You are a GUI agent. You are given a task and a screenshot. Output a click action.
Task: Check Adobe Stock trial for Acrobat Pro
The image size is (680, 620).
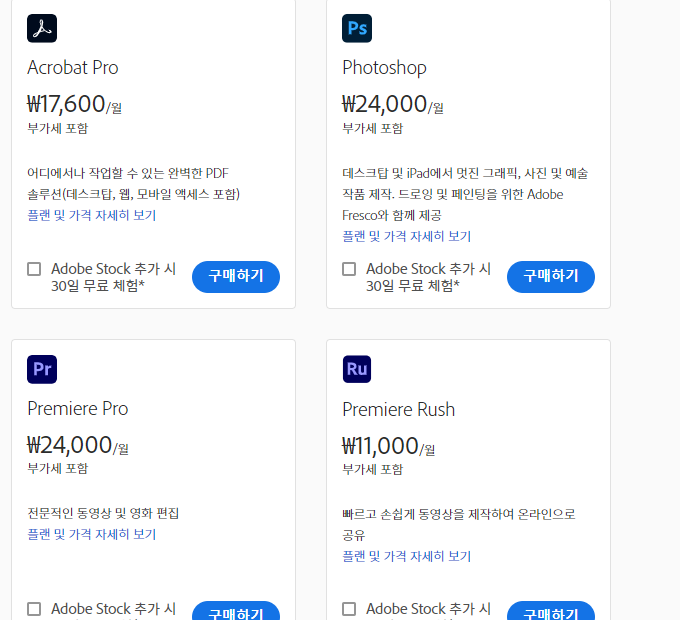point(34,269)
